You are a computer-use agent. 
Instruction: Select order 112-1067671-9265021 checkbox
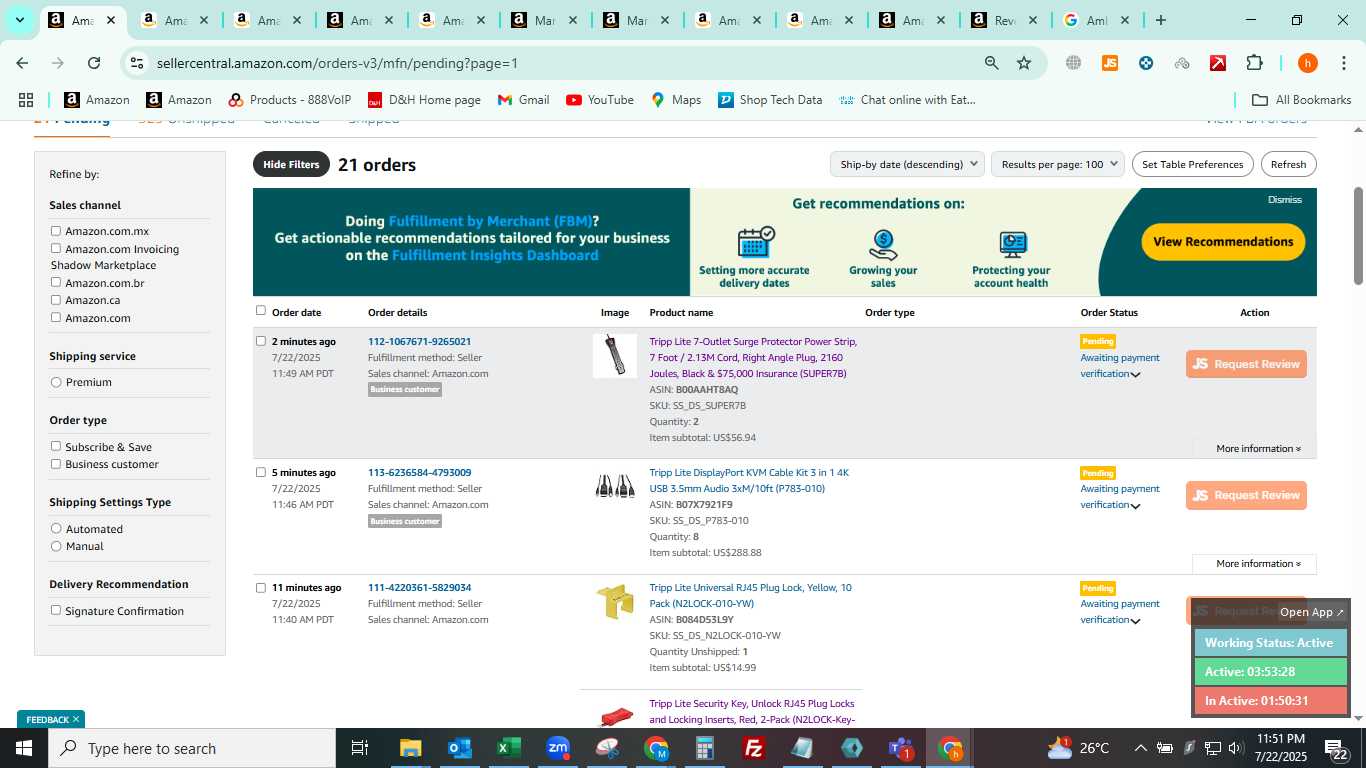tap(261, 341)
